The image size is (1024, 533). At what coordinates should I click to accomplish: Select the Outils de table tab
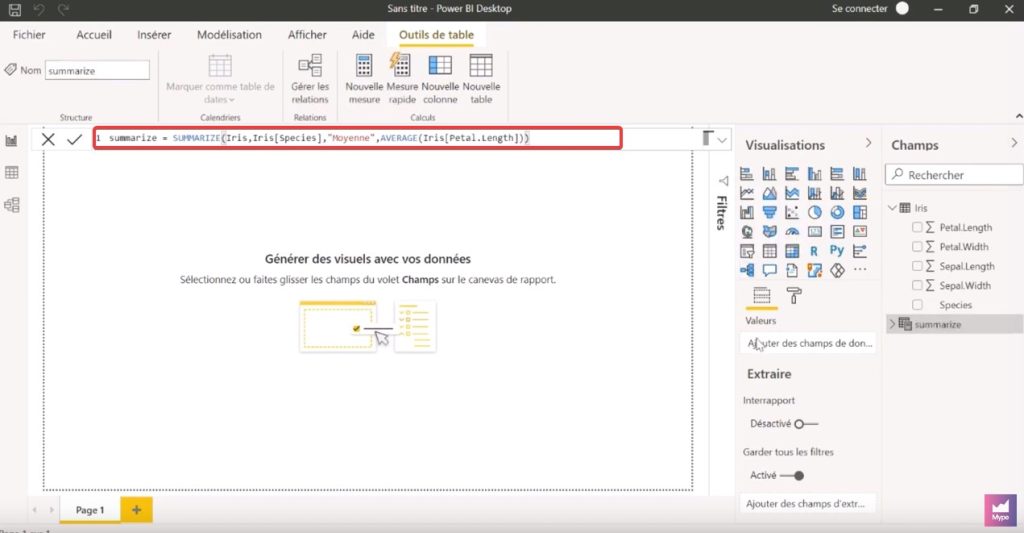coord(436,35)
